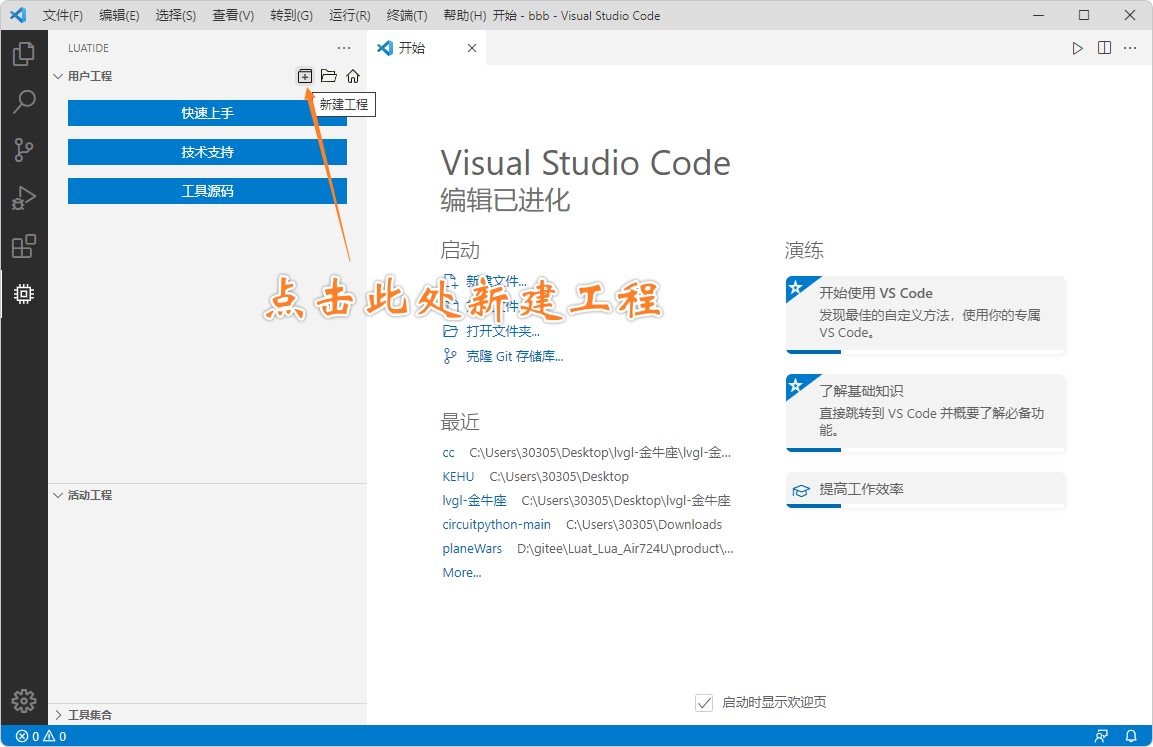This screenshot has width=1153, height=747.
Task: Open the Manage gear settings icon
Action: (x=24, y=701)
